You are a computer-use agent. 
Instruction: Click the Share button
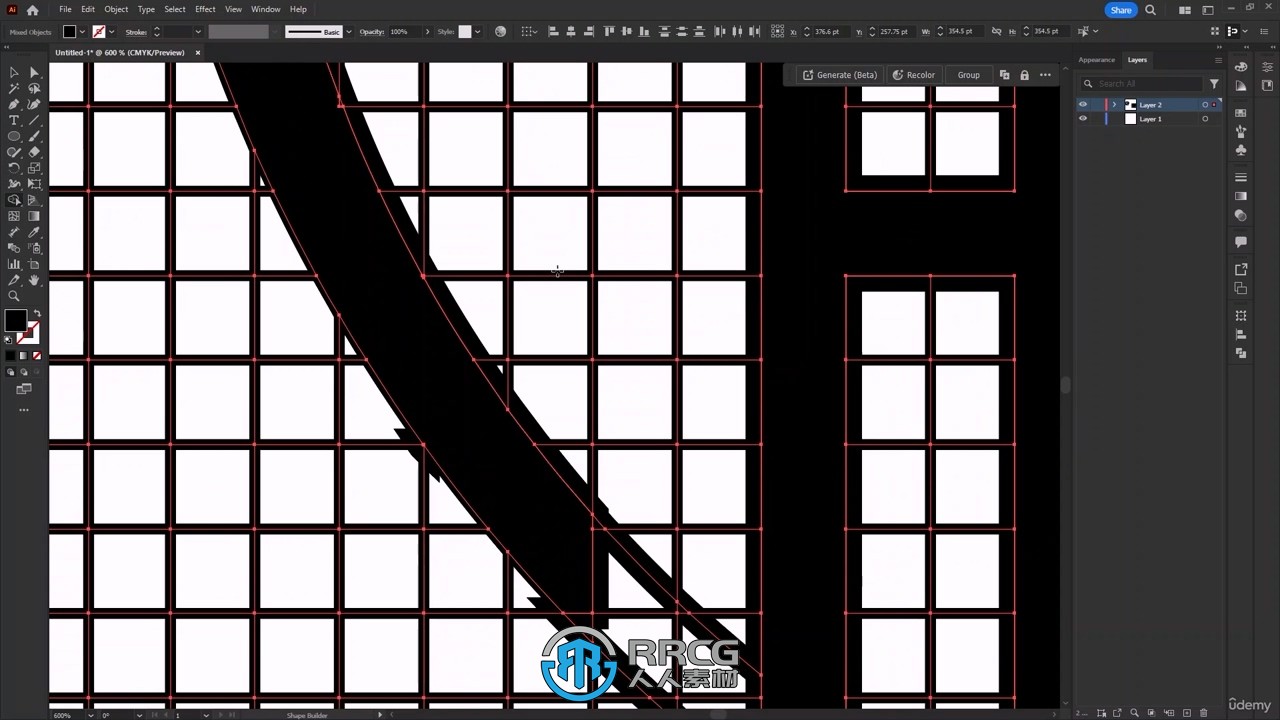click(1121, 10)
